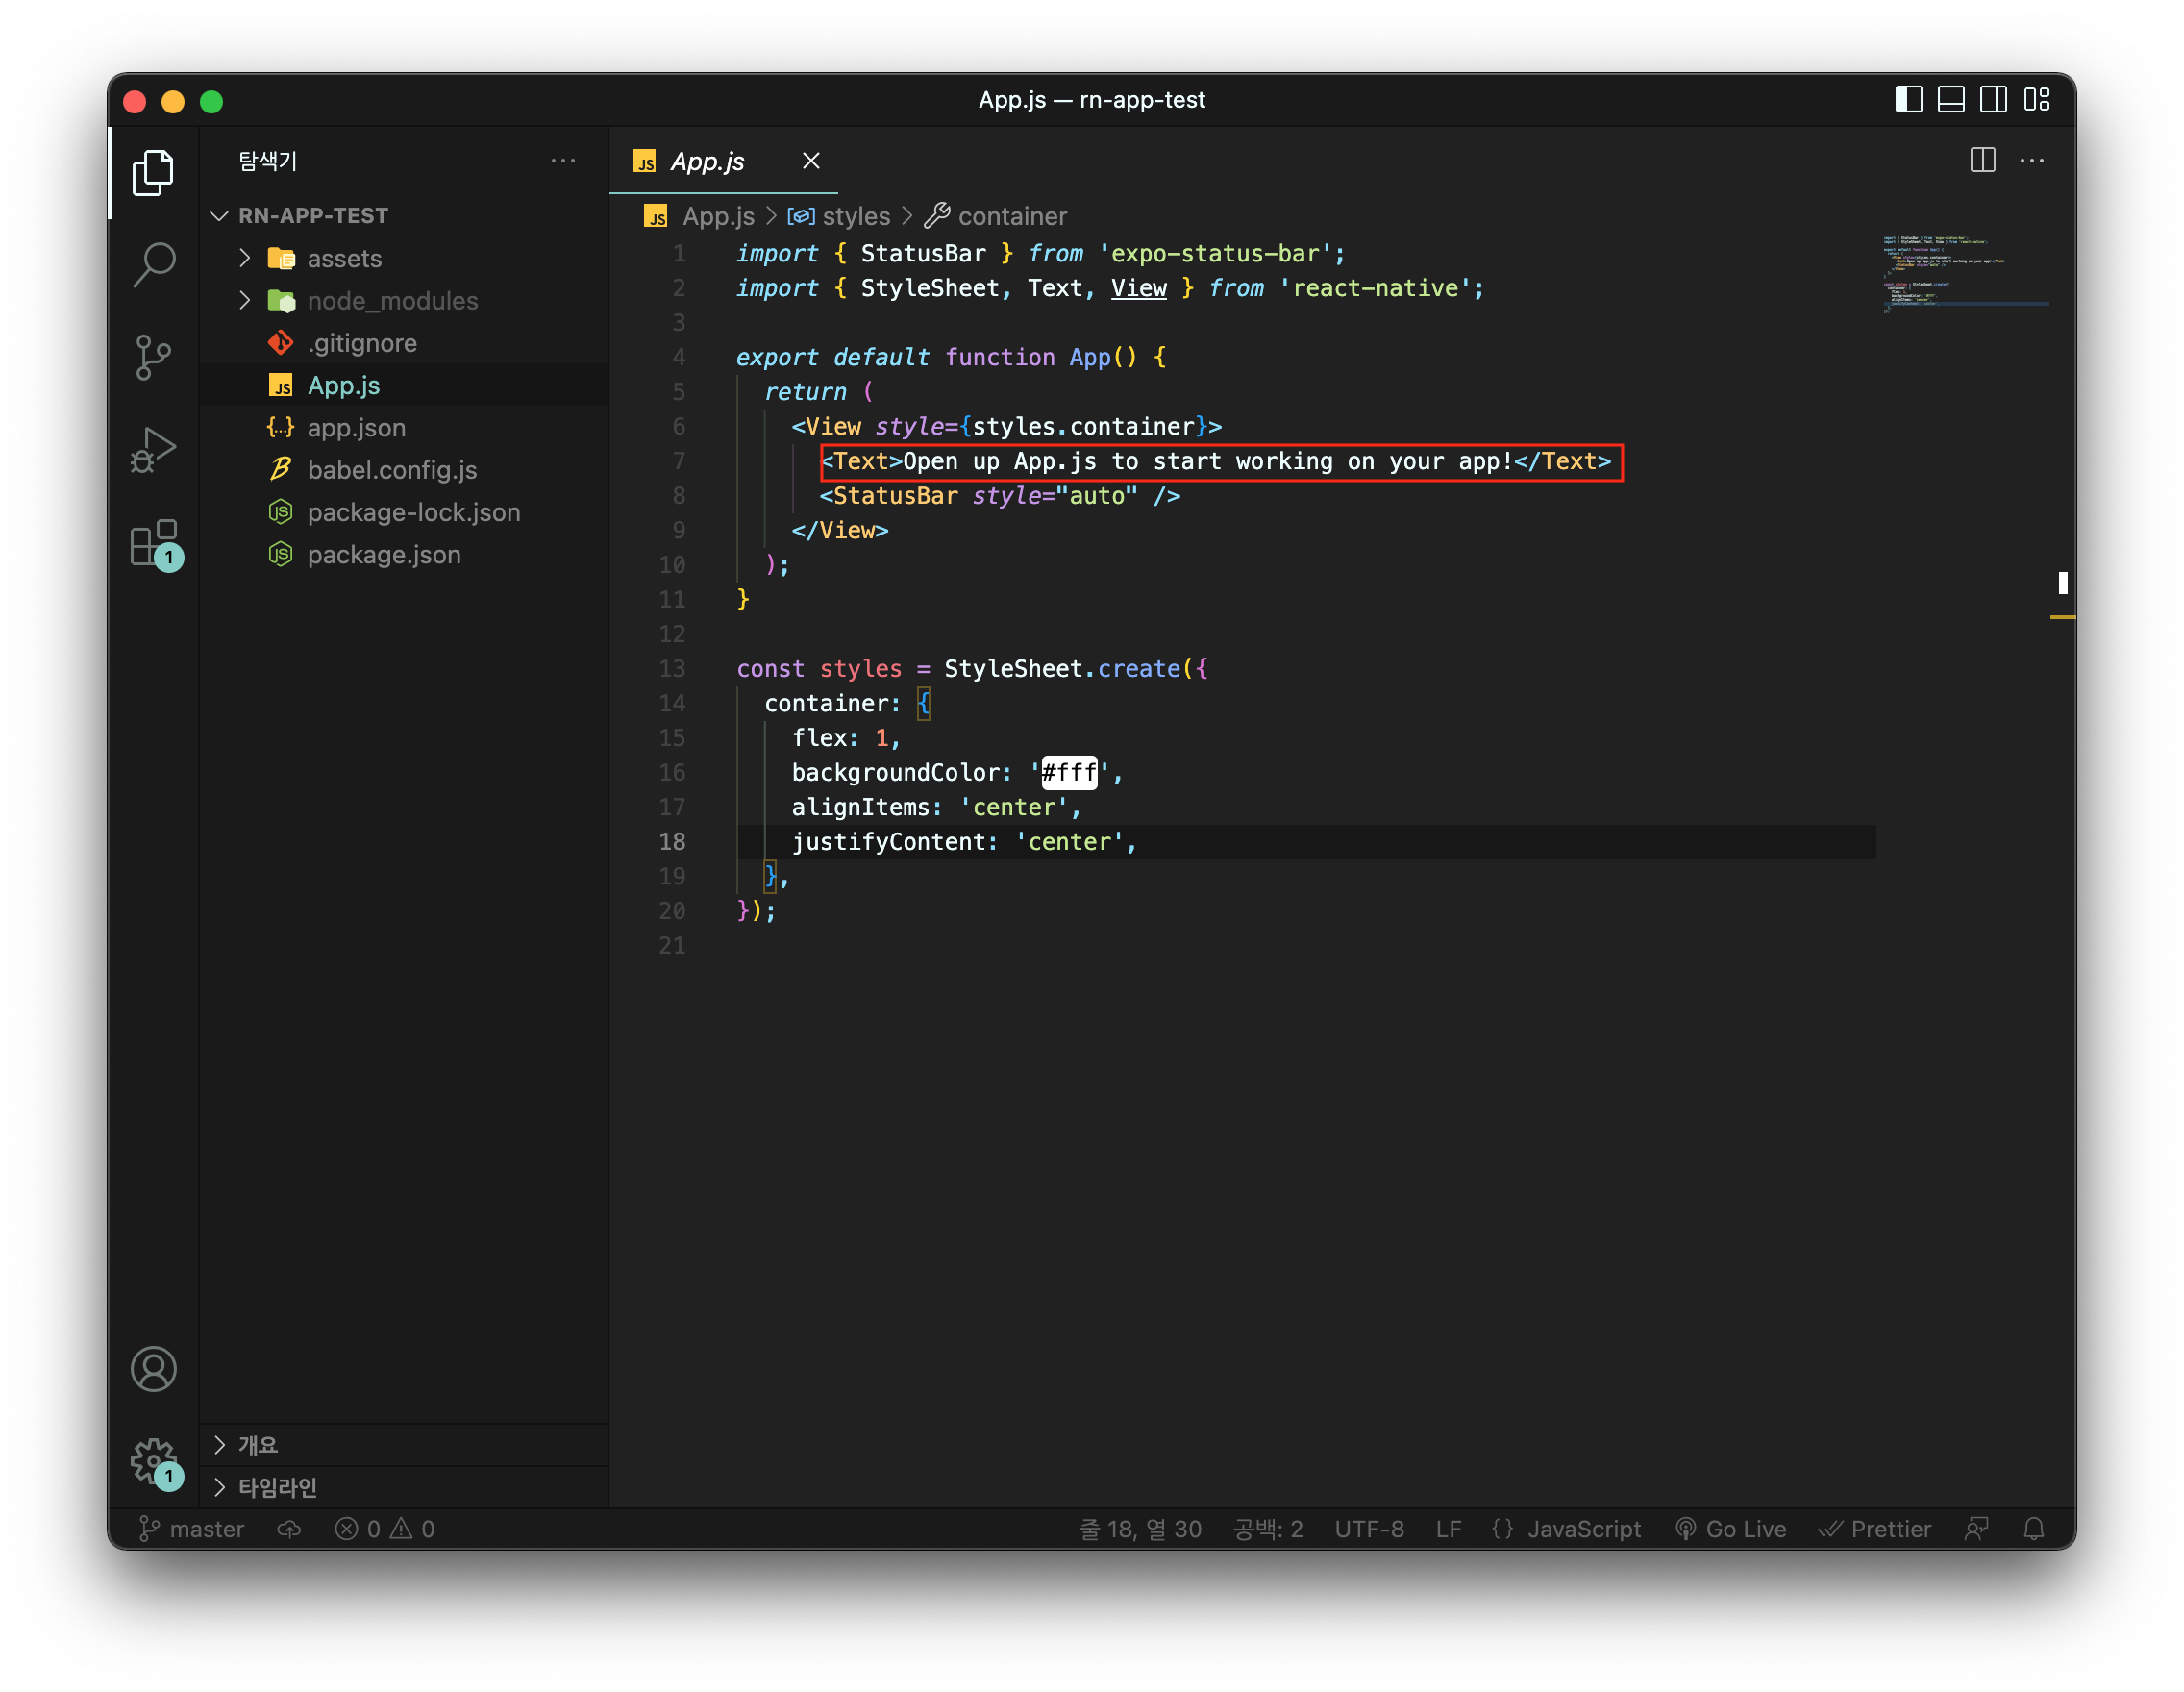2184x1692 pixels.
Task: Toggle the primary sidebar visibility
Action: [1908, 100]
